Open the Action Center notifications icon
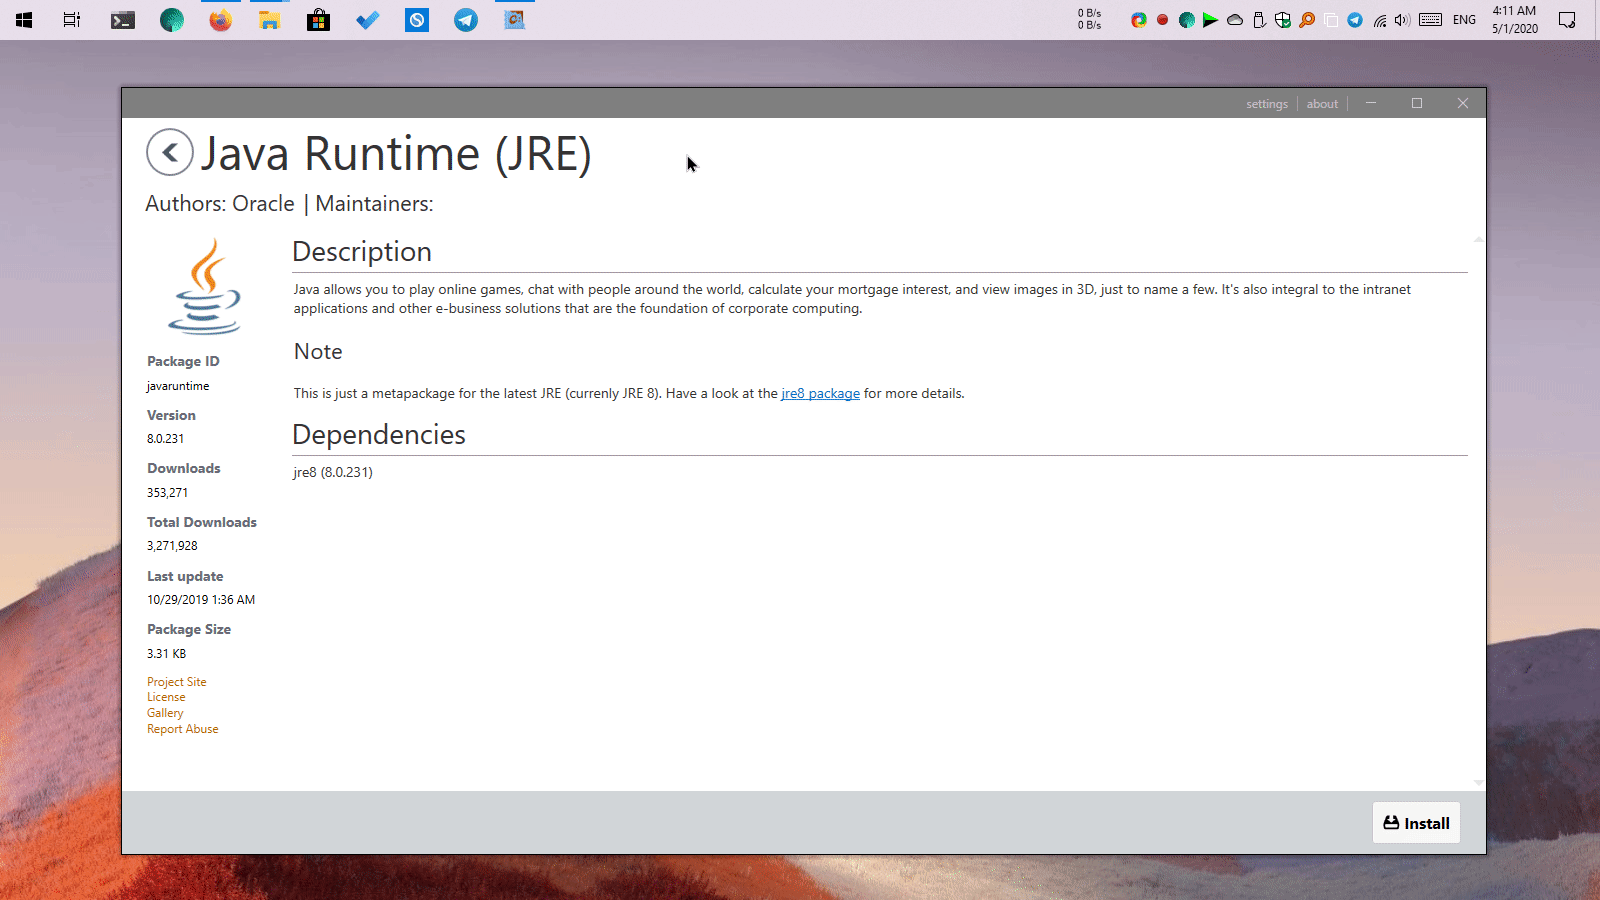Screen dimensions: 1600x900 [1567, 20]
